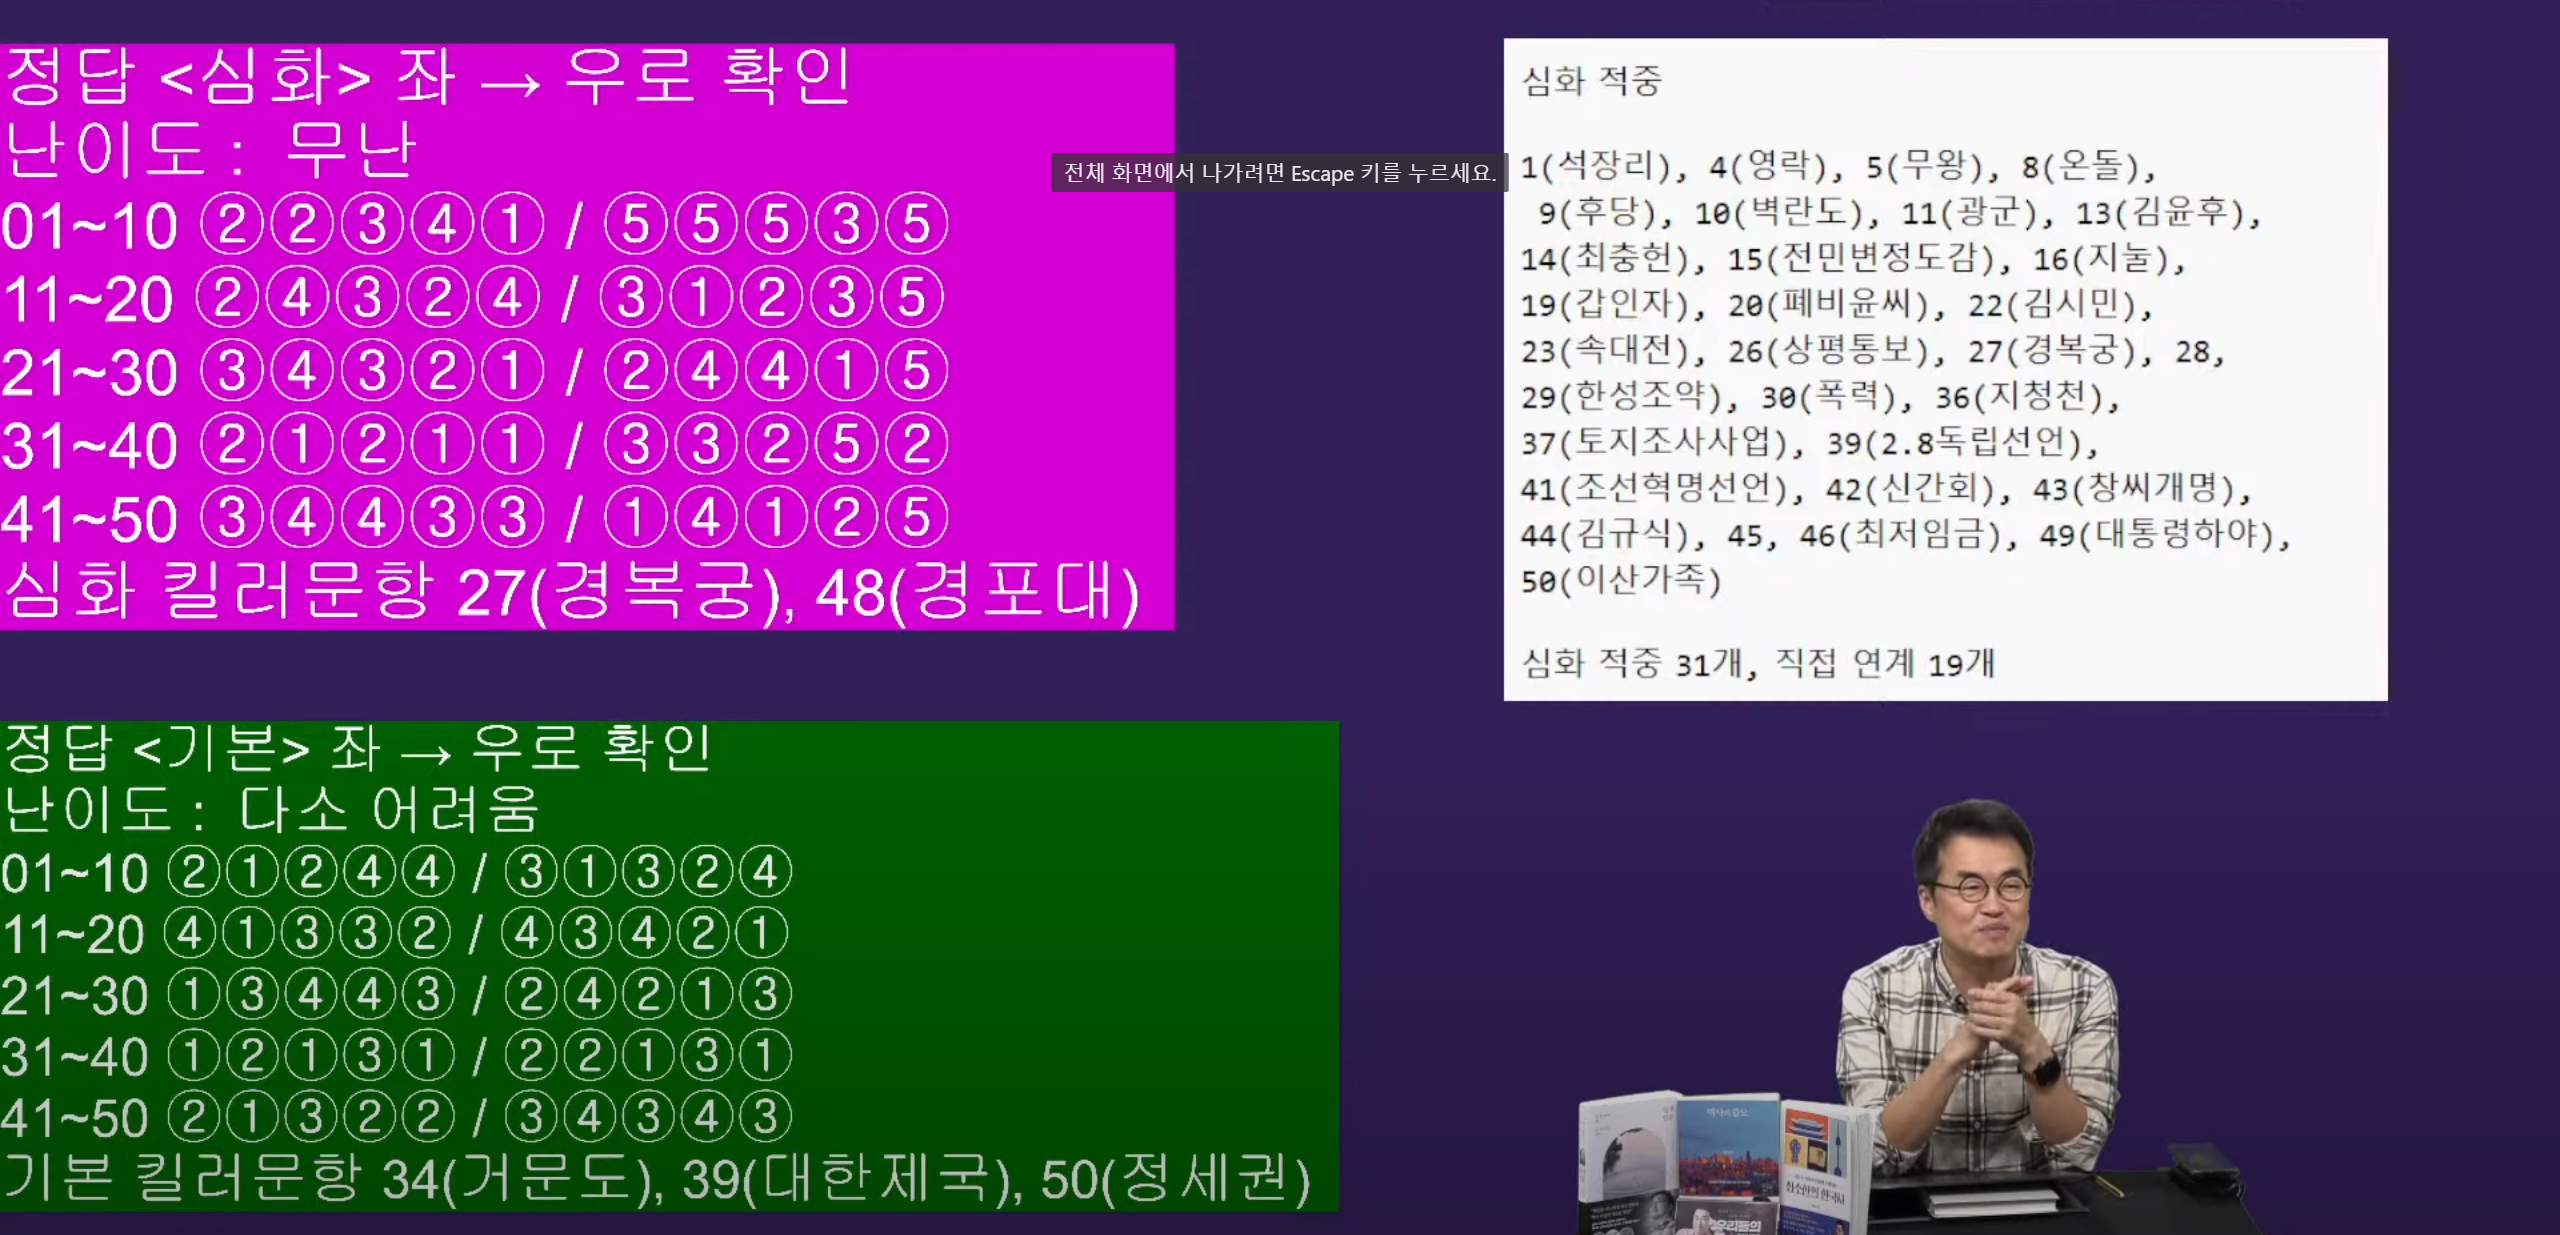Screen dimensions: 2560x1235
Task: Click the Escape fullscreen exit tooltip
Action: point(1279,173)
